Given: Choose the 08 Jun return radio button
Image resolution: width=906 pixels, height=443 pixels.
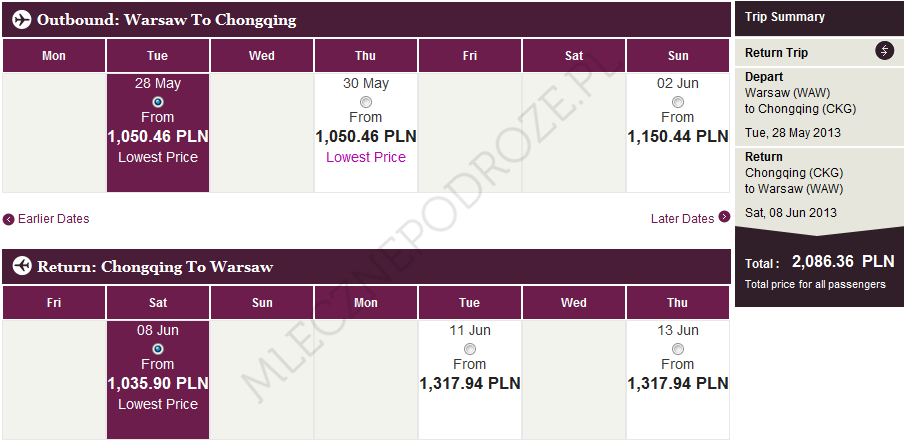Looking at the screenshot, I should (x=158, y=348).
